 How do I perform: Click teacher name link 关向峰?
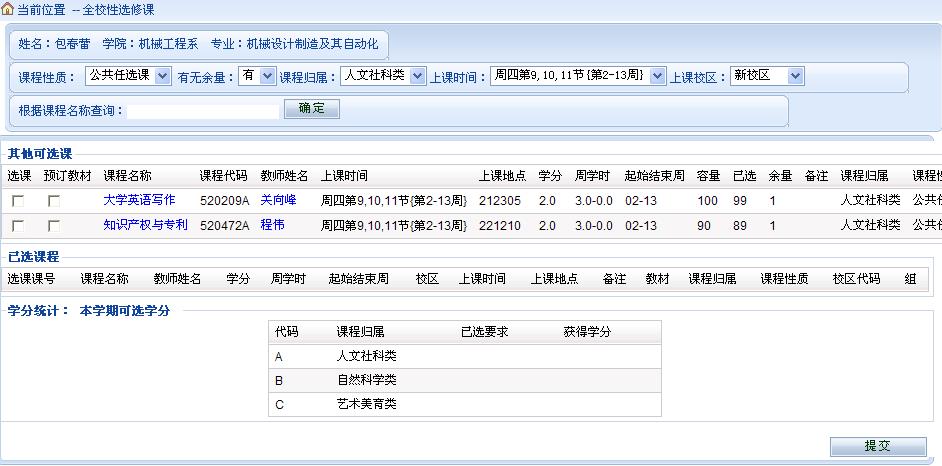pos(278,200)
